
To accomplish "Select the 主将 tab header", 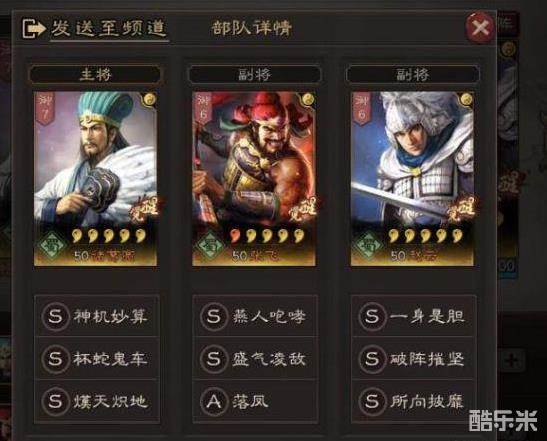I will (x=95, y=74).
